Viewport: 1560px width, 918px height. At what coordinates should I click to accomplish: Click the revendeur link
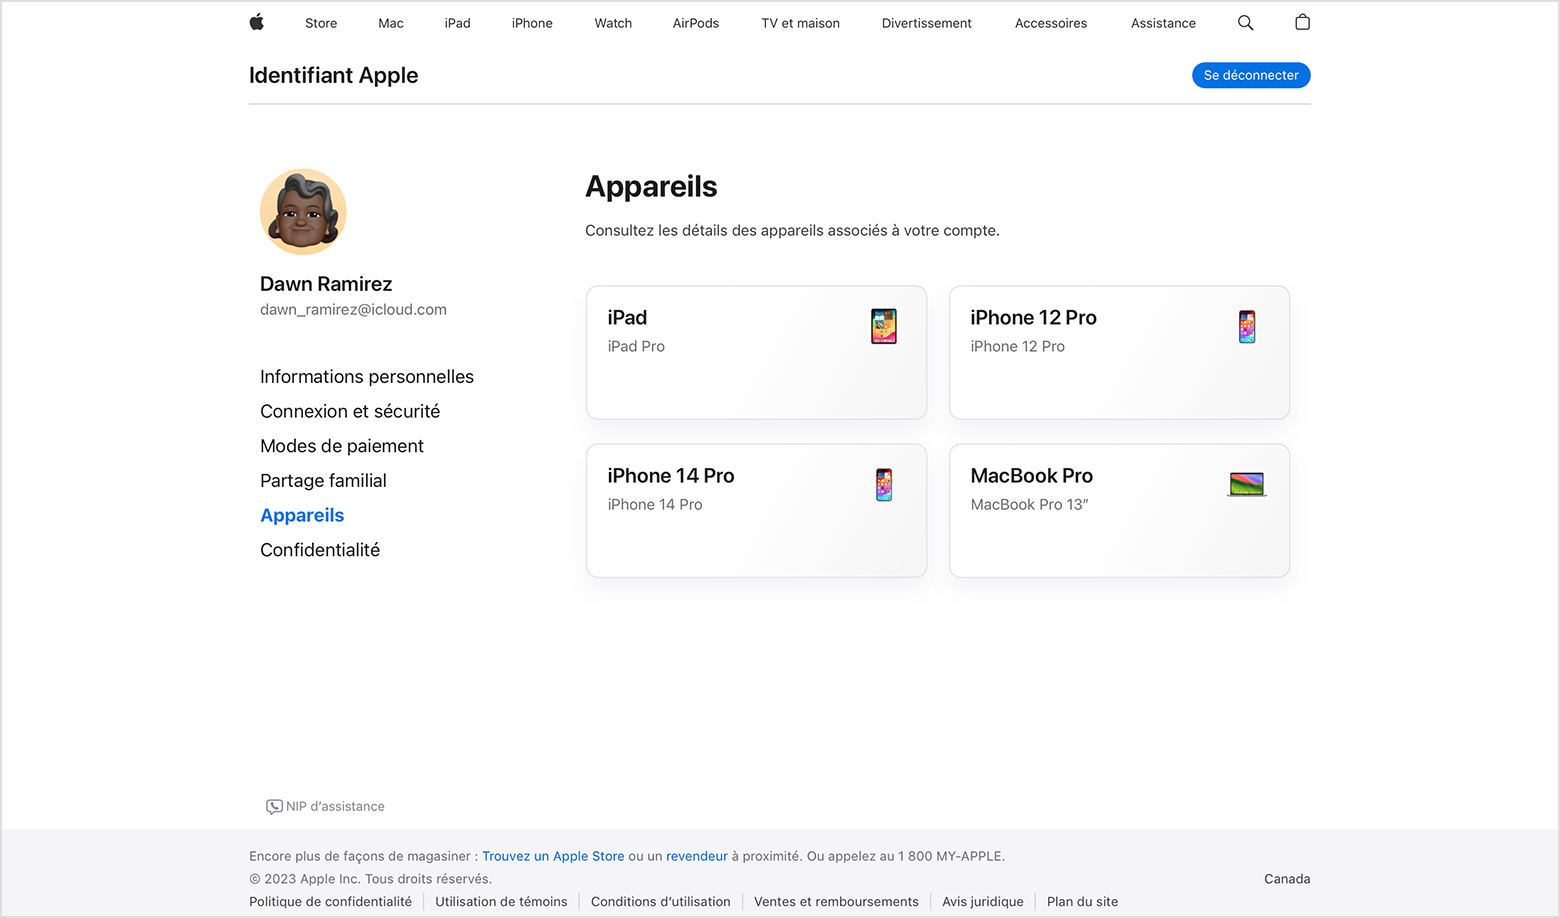pyautogui.click(x=697, y=856)
